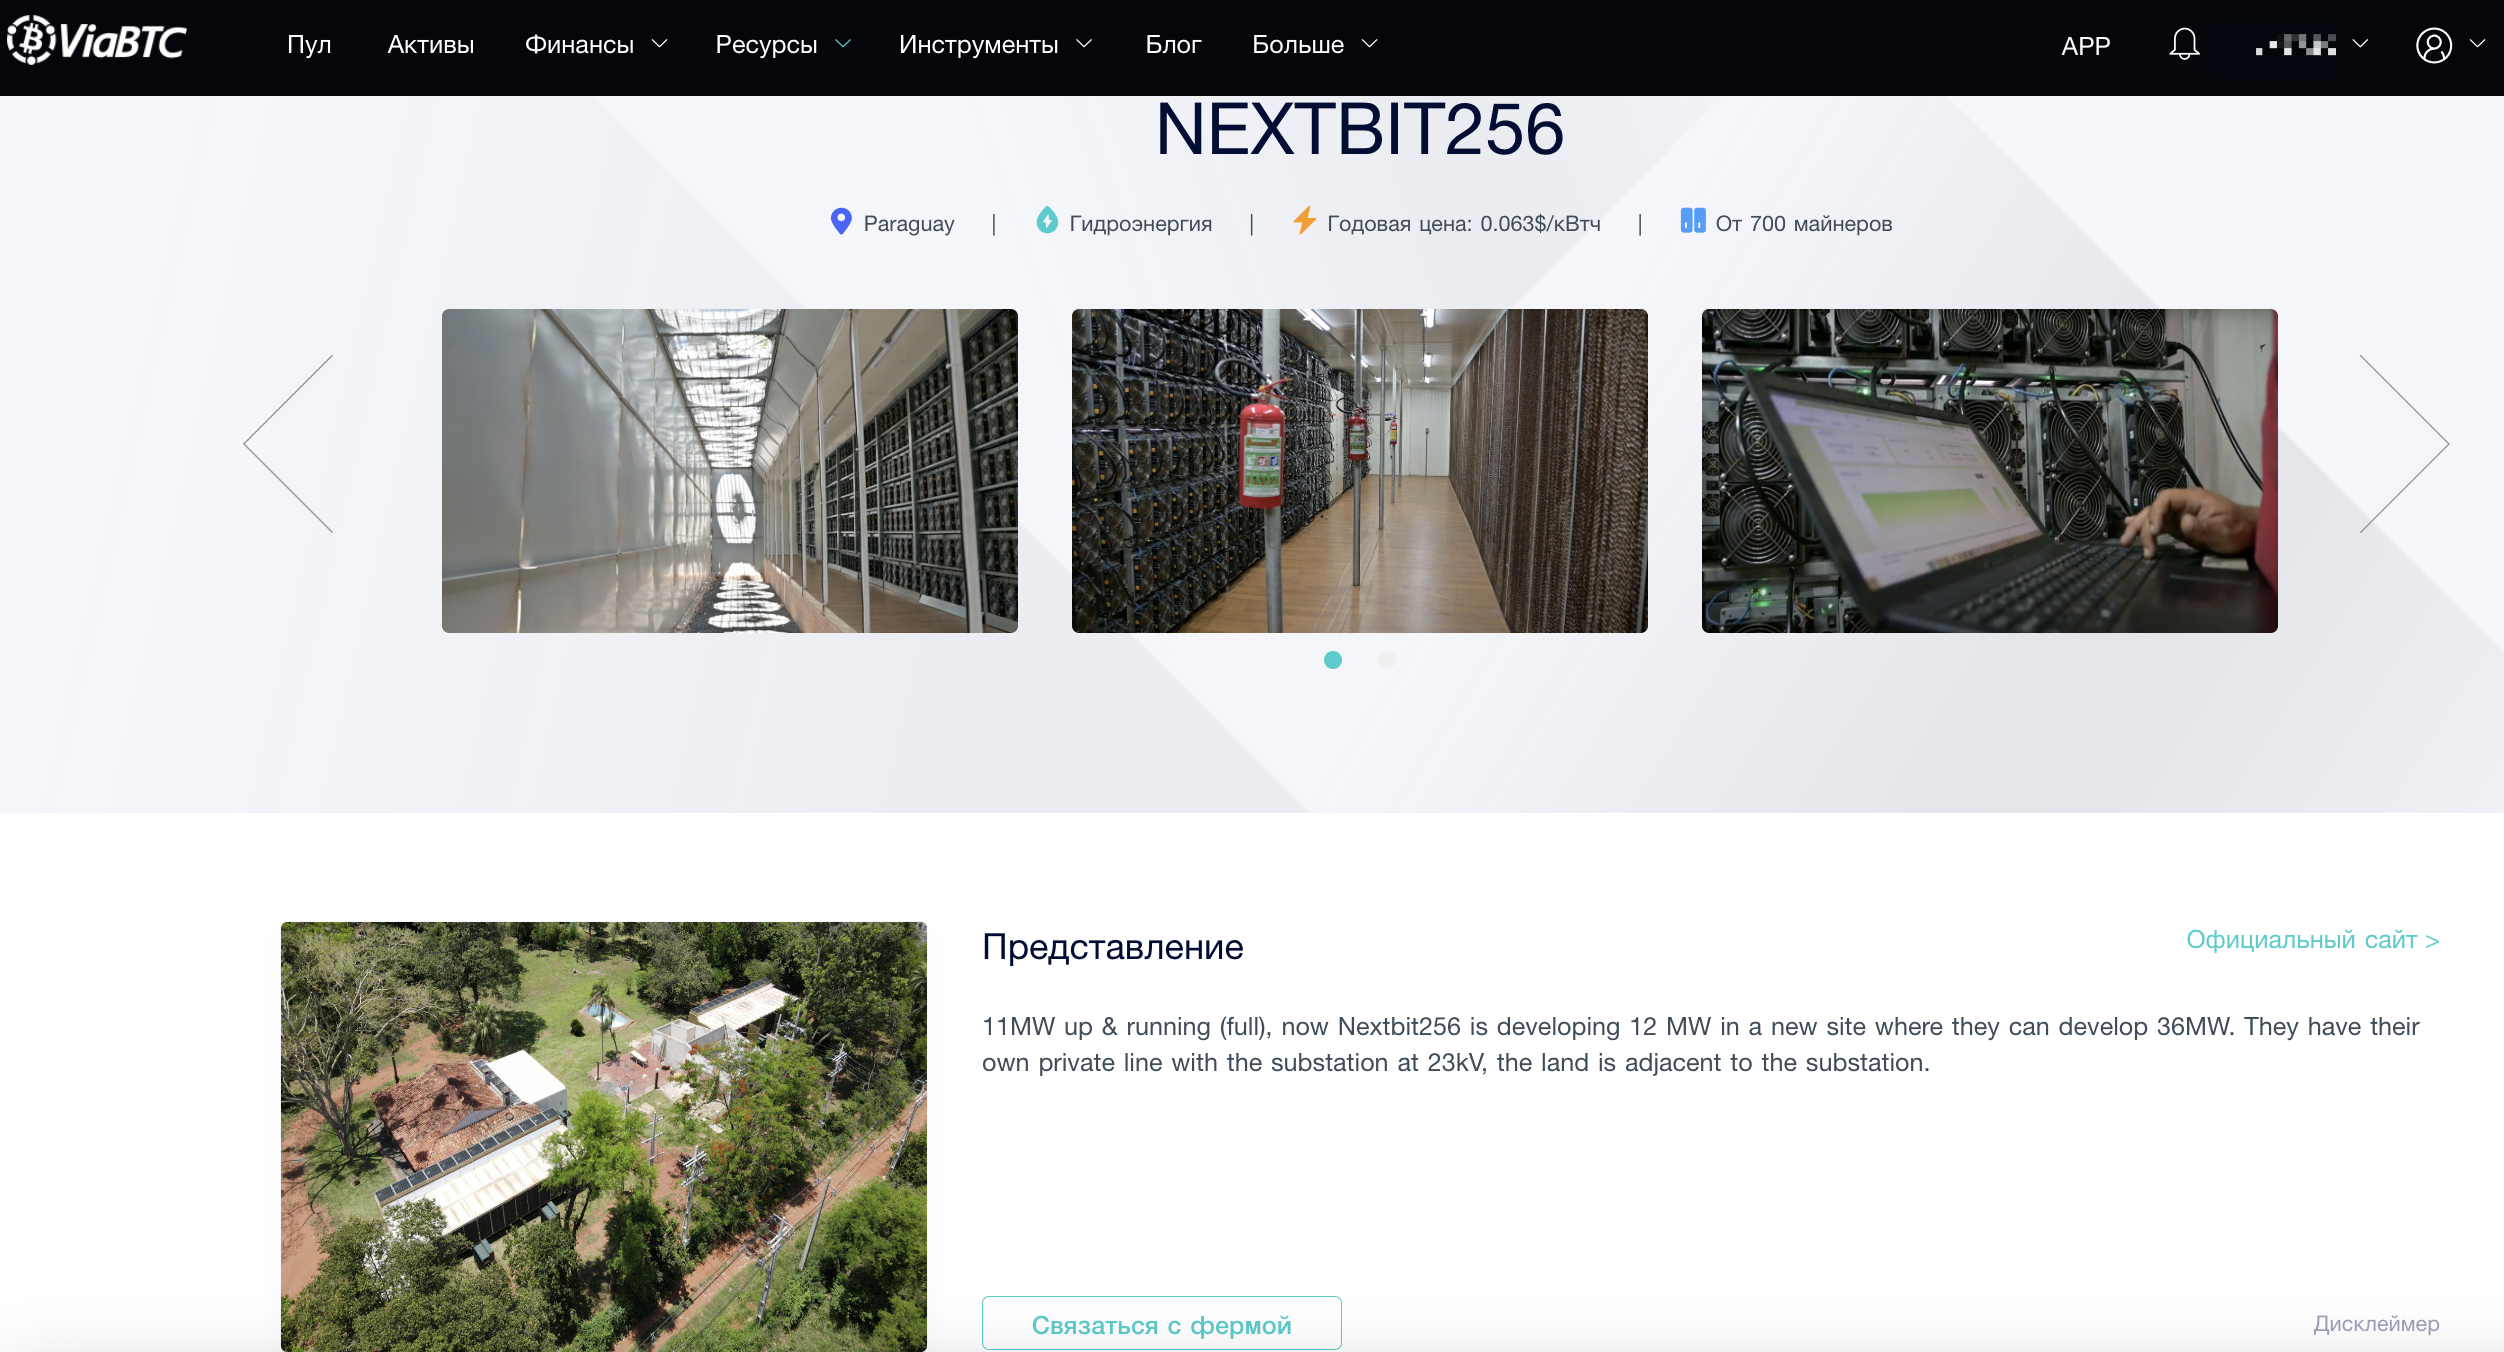Click the 11MW up & running description paragraph
Viewport: 2504px width, 1352px height.
[1700, 1044]
